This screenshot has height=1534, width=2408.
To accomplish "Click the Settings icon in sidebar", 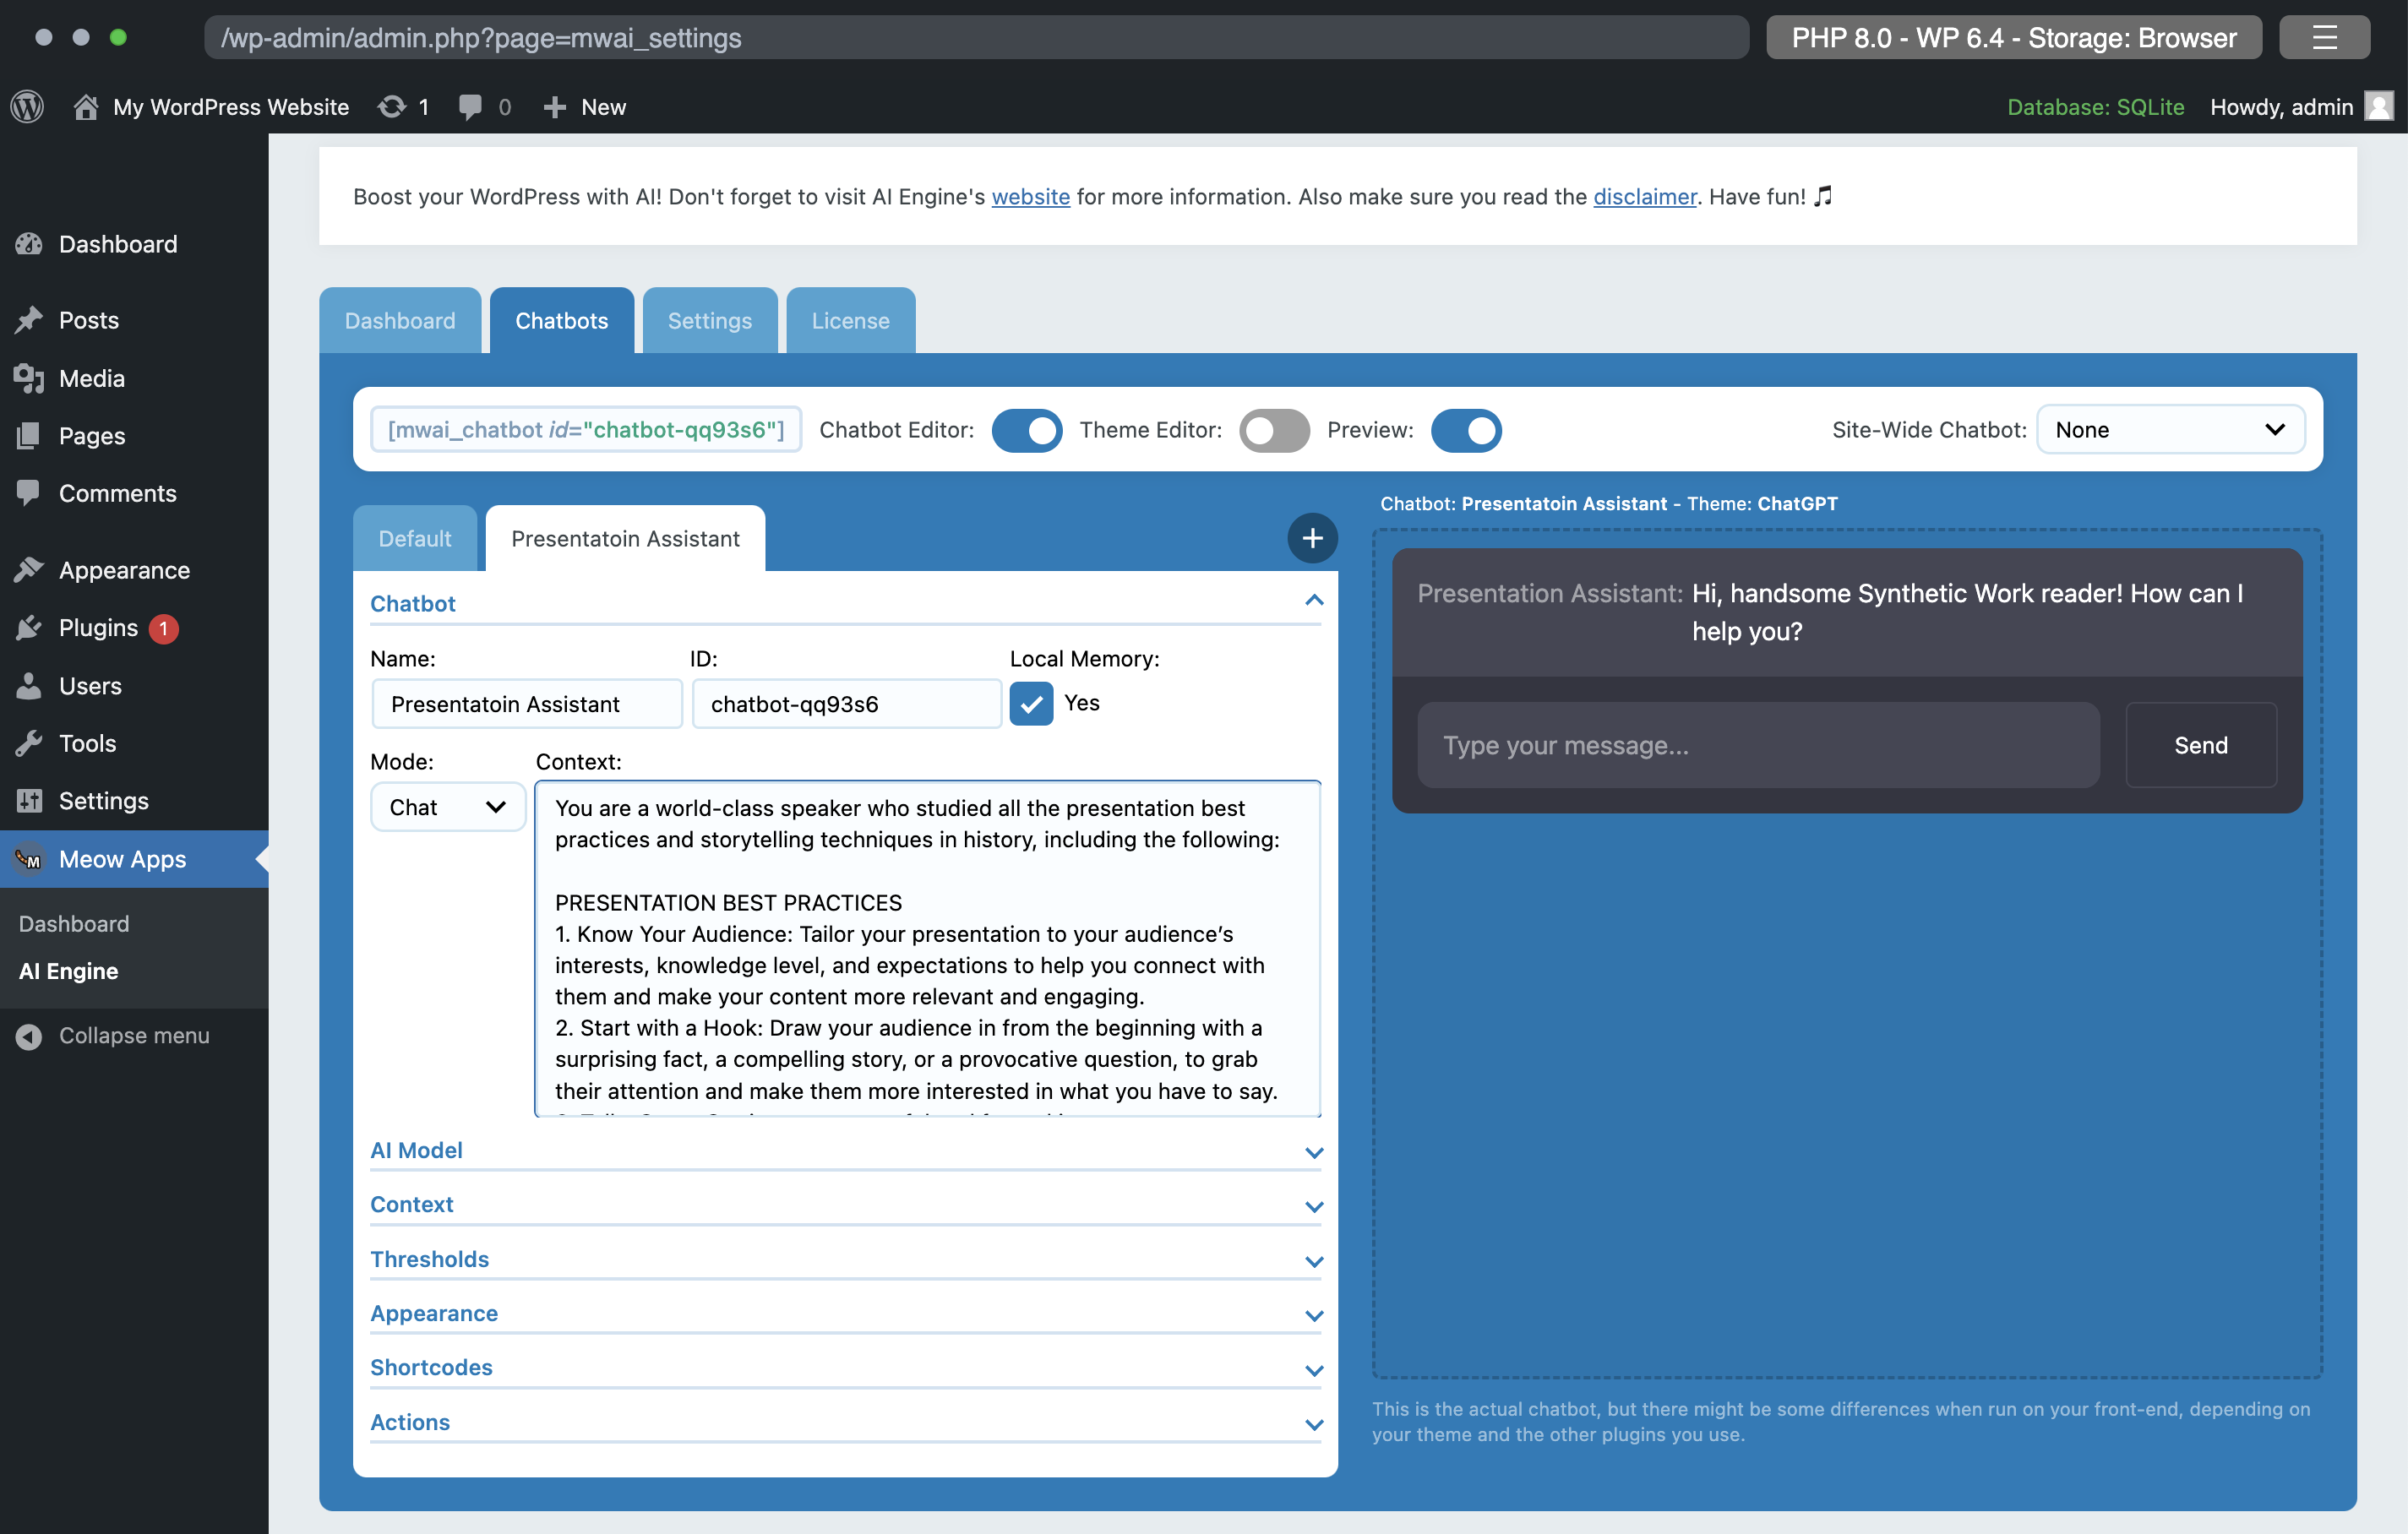I will (x=29, y=801).
